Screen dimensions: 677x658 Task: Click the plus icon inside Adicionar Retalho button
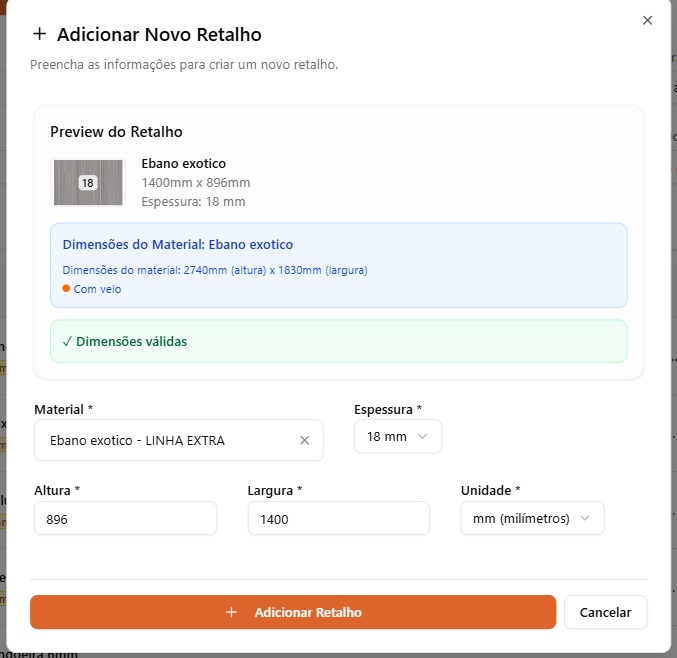tap(232, 612)
